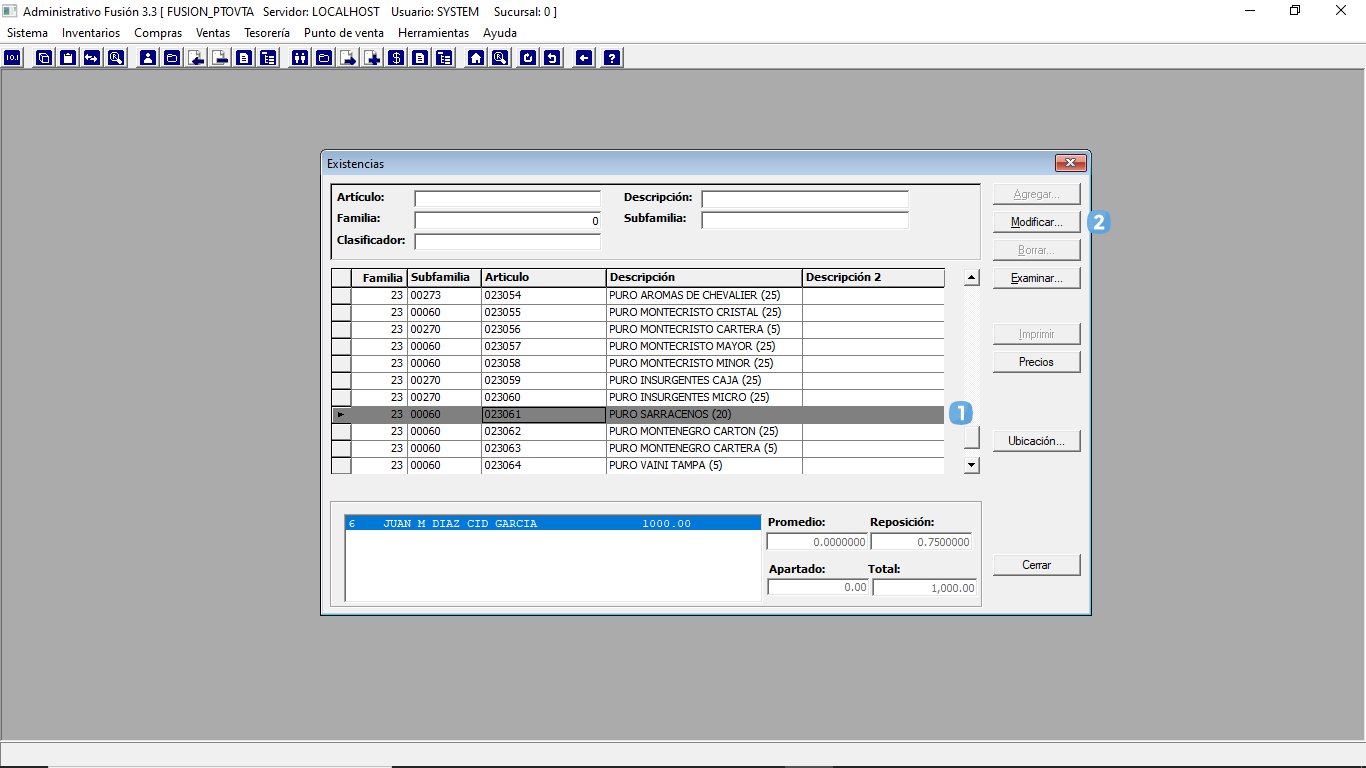Image resolution: width=1366 pixels, height=768 pixels.
Task: Click the dollar sign toolbar icon
Action: (396, 58)
